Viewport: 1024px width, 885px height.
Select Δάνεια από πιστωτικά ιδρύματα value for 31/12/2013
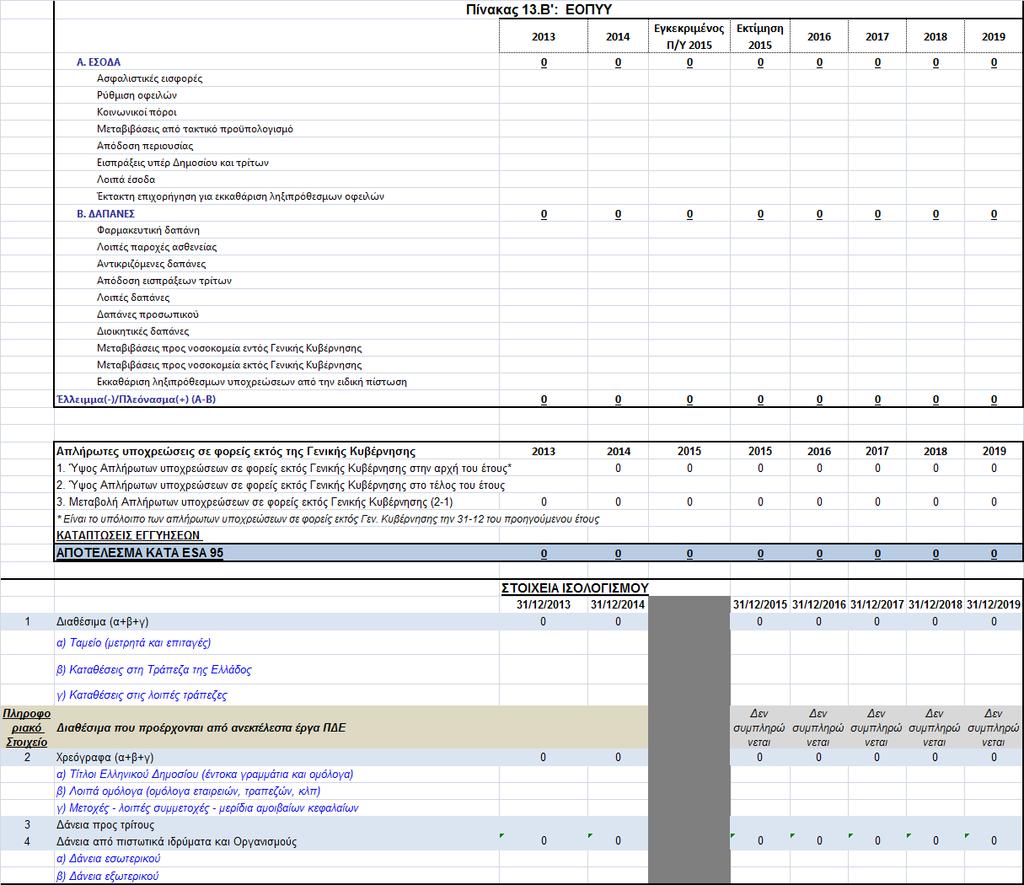click(543, 841)
